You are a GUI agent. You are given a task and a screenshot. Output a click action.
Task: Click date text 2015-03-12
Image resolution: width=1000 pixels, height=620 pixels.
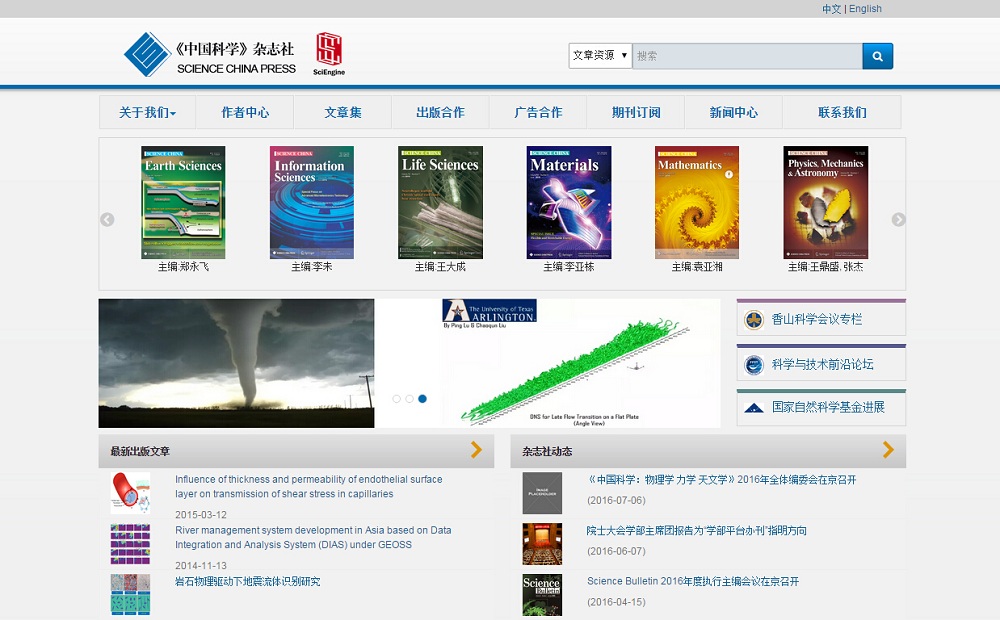pyautogui.click(x=201, y=515)
